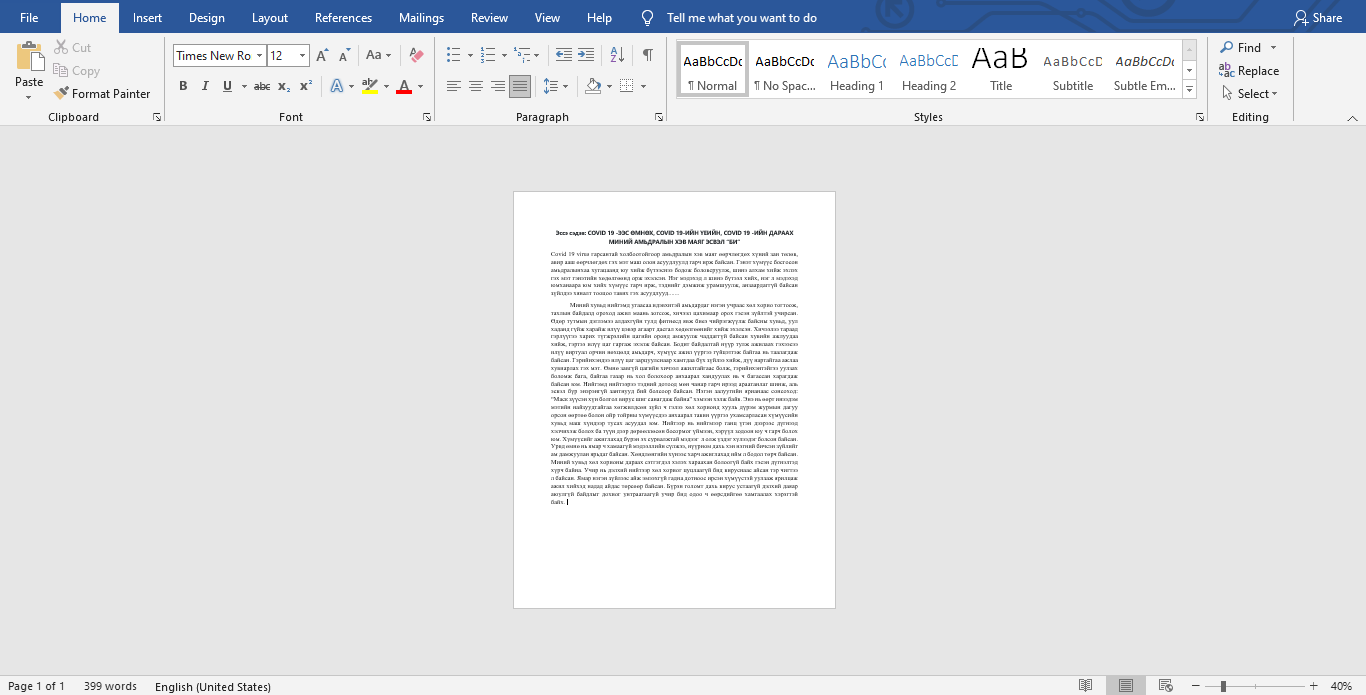
Task: Expand the Styles gallery more arrow
Action: point(1190,90)
